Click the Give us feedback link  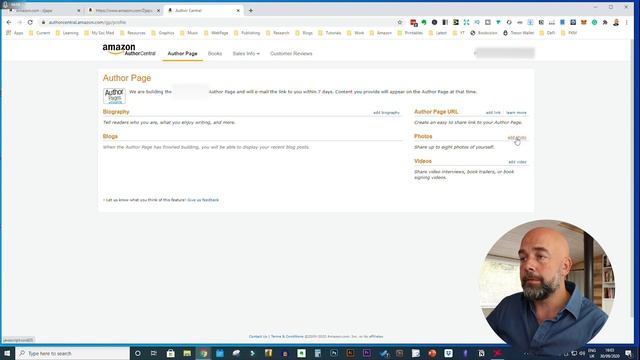[203, 200]
